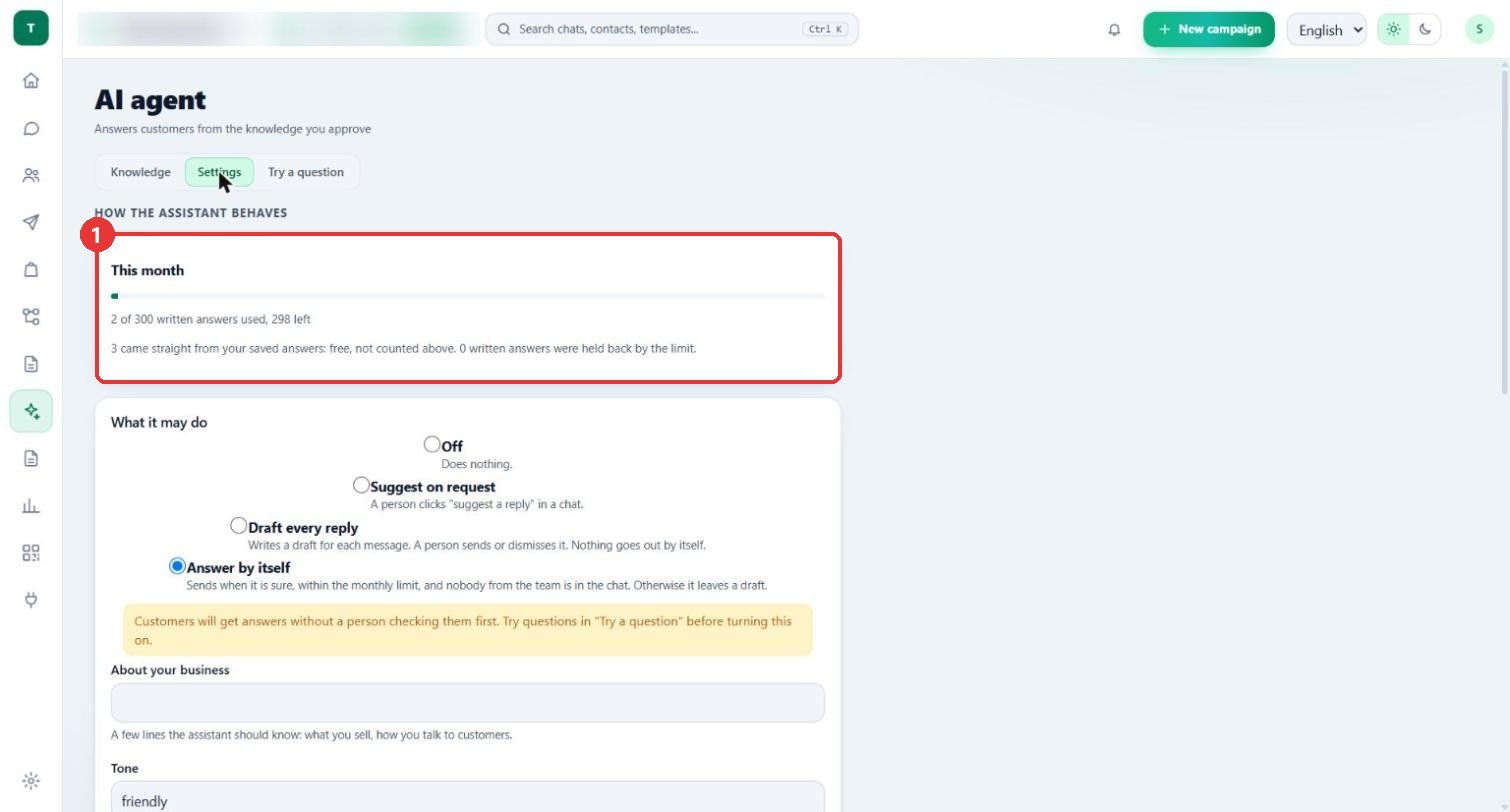Focus the search chats, contacts, templates field
The image size is (1510, 812).
coord(672,29)
